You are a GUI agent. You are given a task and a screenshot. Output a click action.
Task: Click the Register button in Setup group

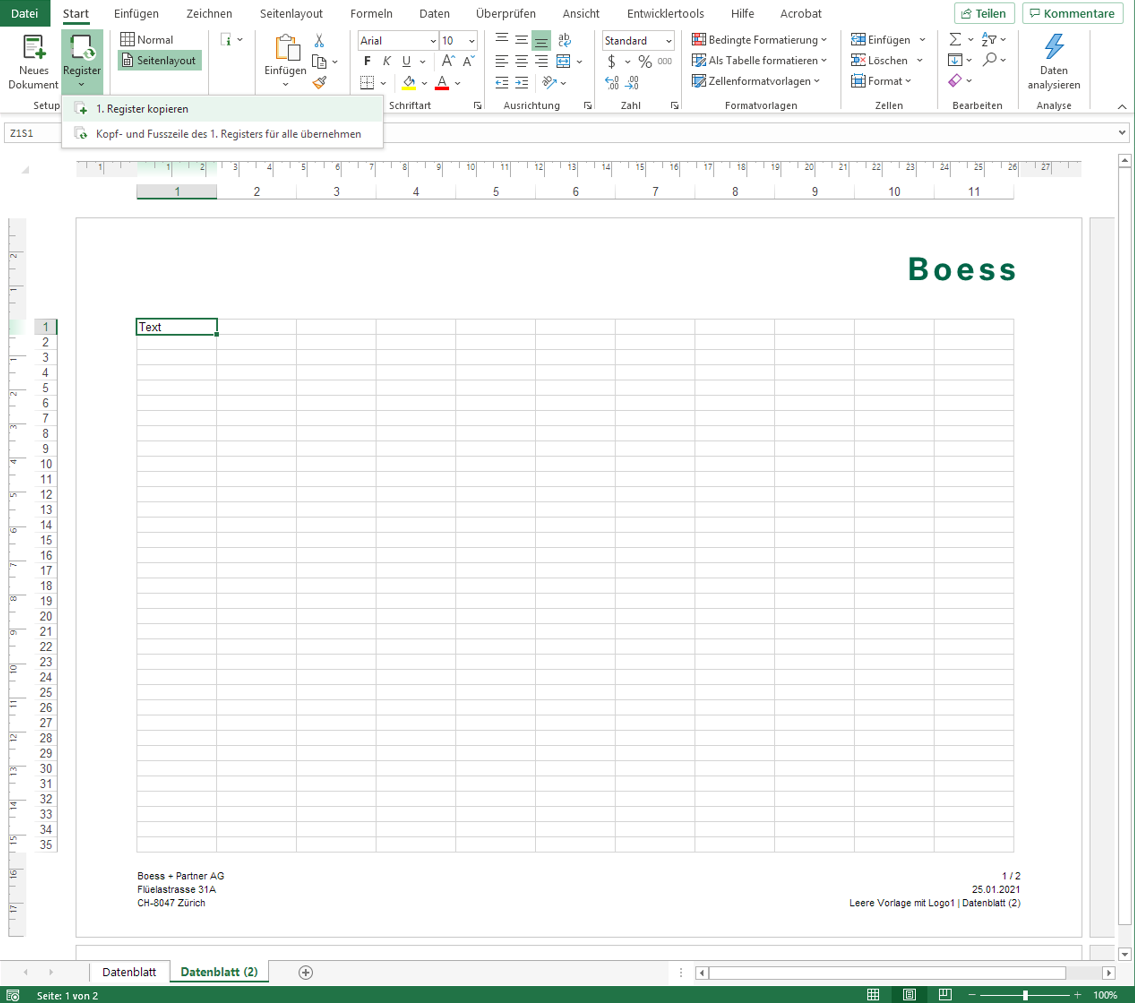coord(82,62)
